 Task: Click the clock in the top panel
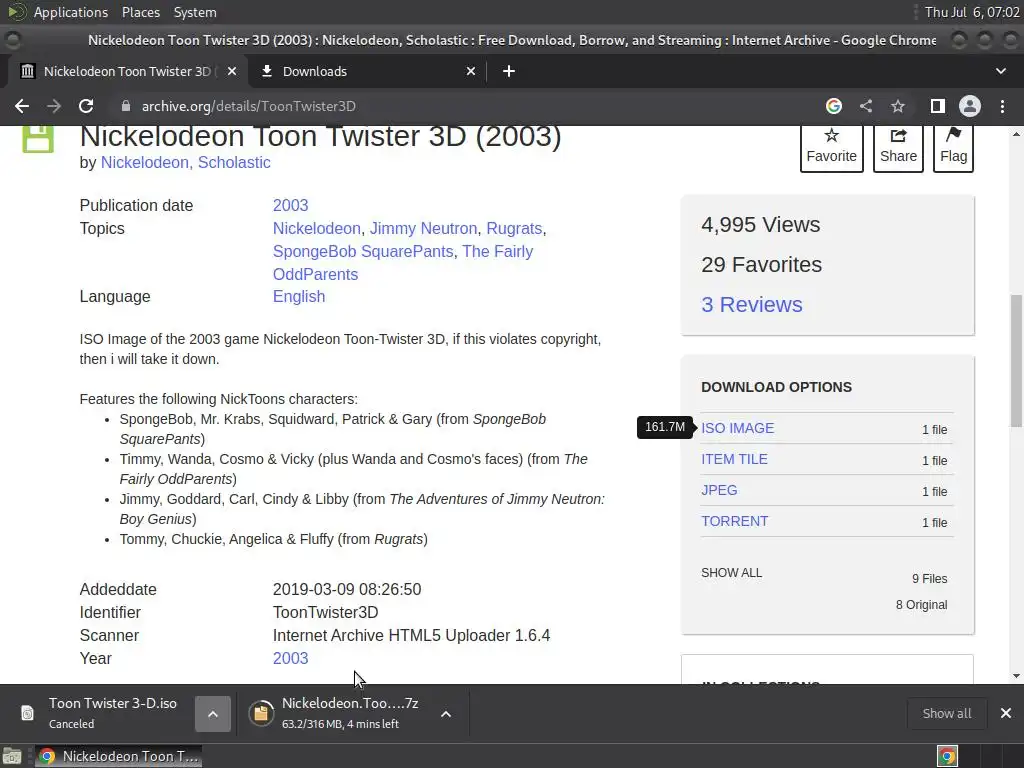(x=972, y=12)
